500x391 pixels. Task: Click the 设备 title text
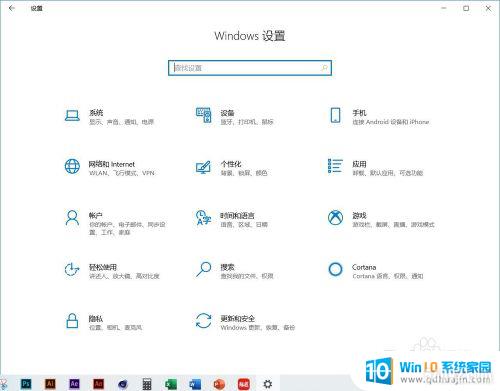pos(227,113)
